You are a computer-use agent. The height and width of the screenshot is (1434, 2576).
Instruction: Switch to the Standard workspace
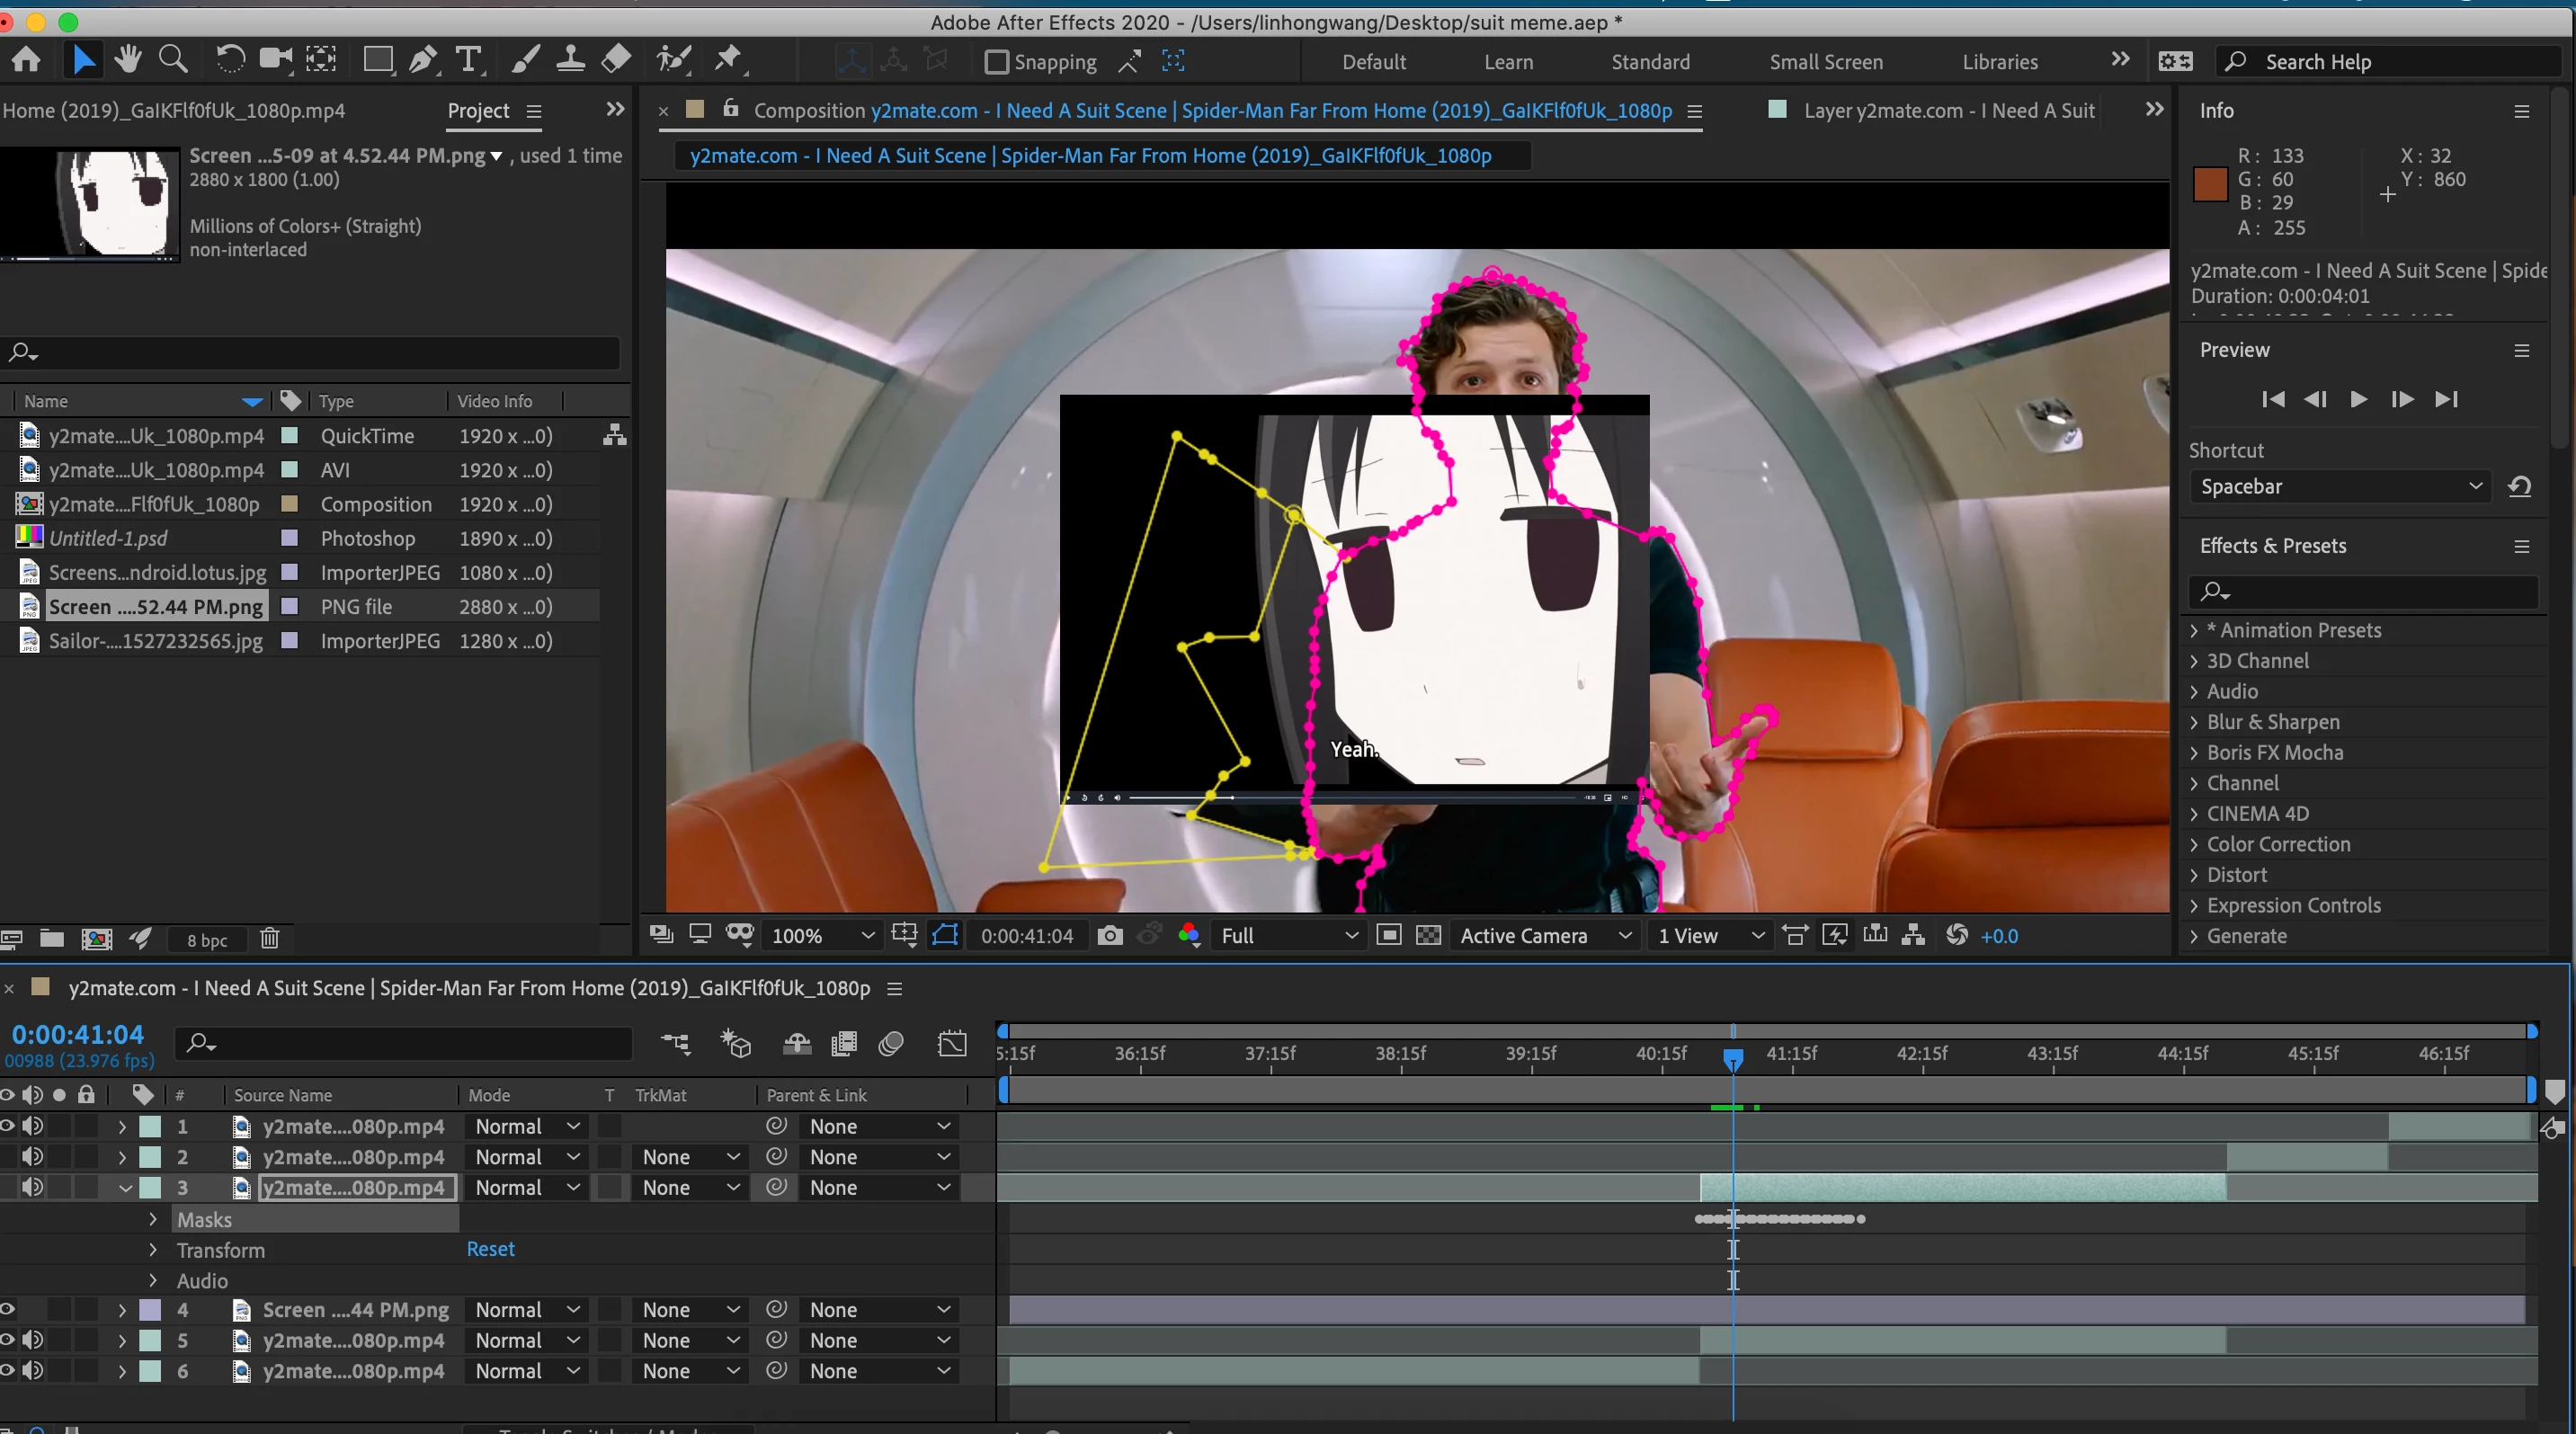click(x=1650, y=62)
